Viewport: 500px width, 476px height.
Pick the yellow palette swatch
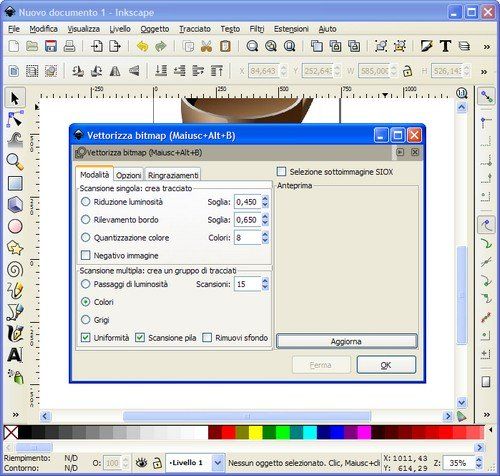(x=256, y=432)
